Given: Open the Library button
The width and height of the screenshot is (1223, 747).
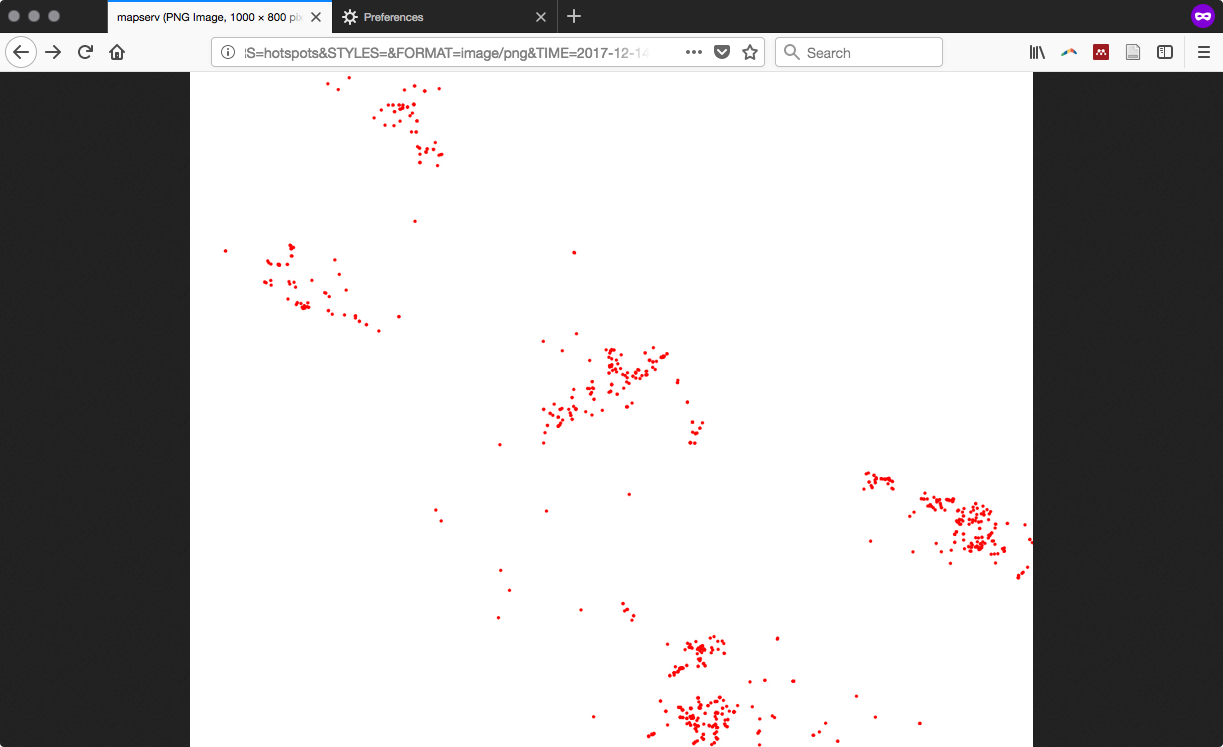Looking at the screenshot, I should (1037, 53).
